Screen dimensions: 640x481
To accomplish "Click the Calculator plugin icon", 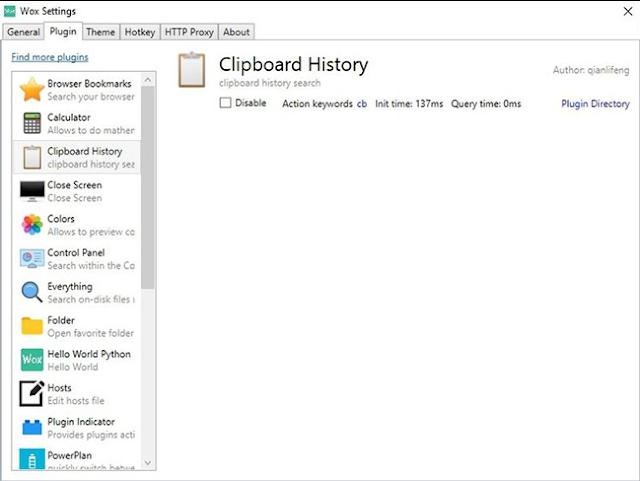I will (x=32, y=123).
